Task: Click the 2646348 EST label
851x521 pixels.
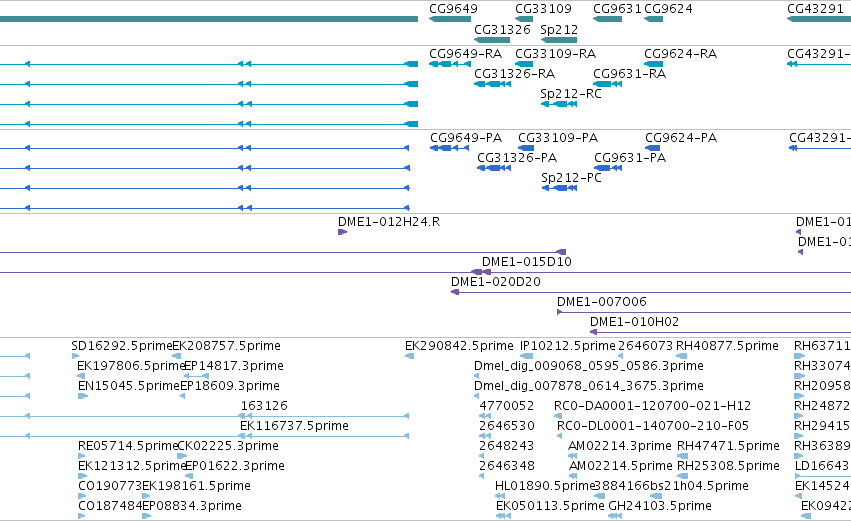Action: click(507, 466)
